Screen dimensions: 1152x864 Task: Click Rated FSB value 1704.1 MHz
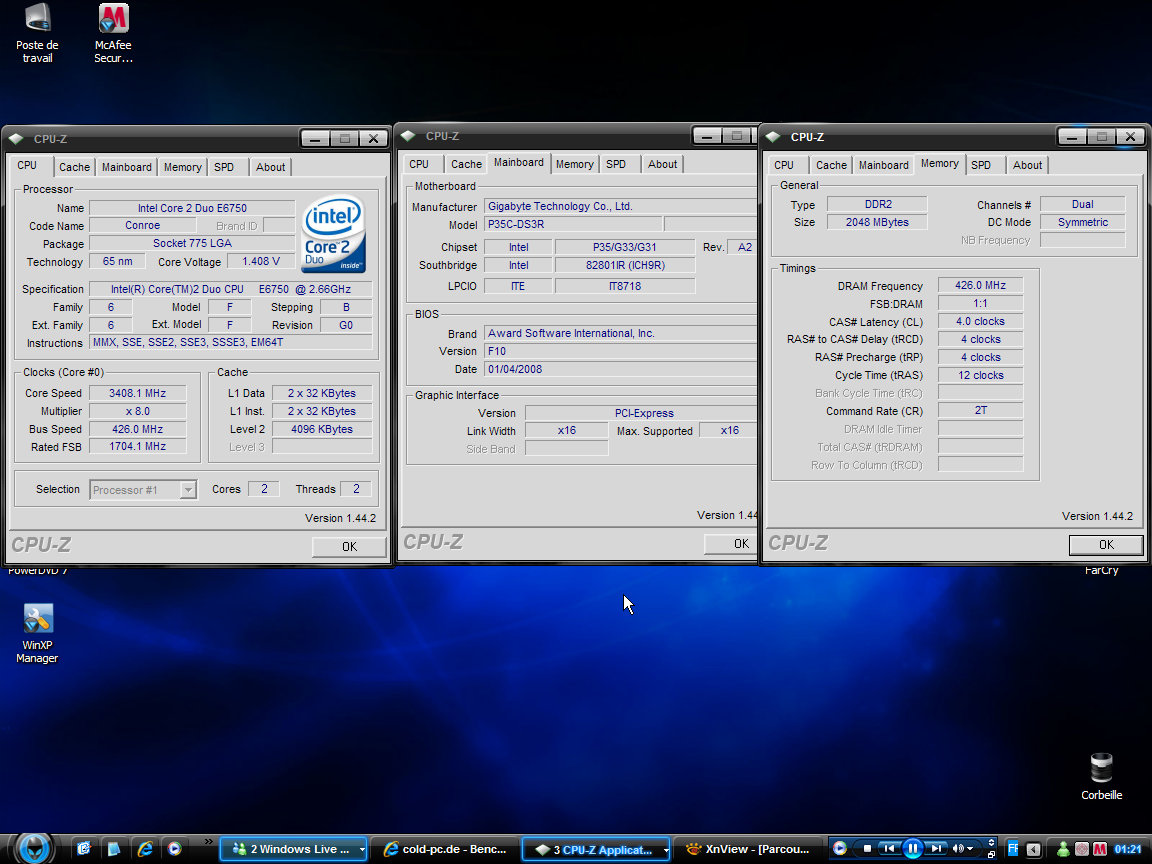137,446
